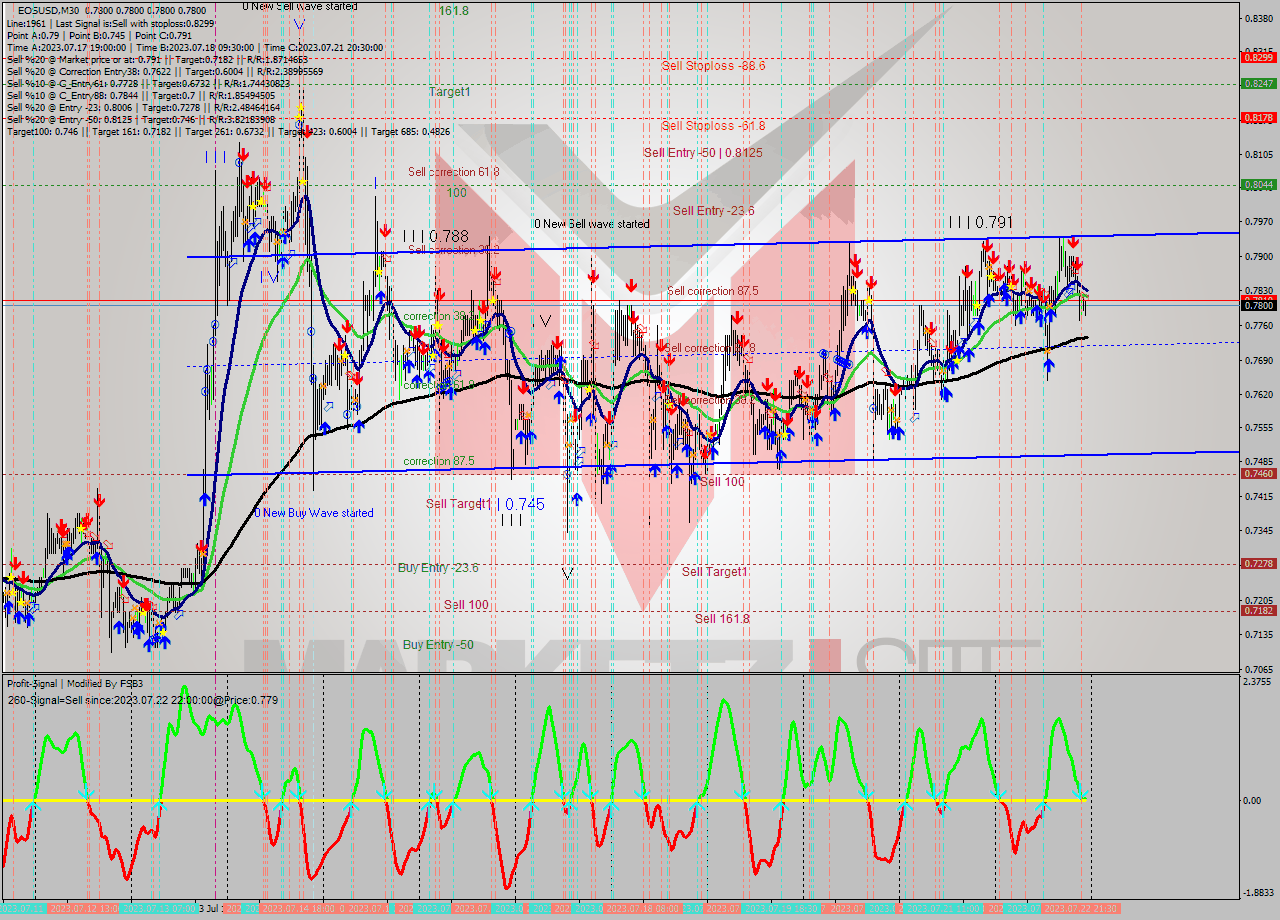Click the '2023.07.18 08:00' time axis label
Viewport: 1280px width, 920px height.
click(643, 908)
